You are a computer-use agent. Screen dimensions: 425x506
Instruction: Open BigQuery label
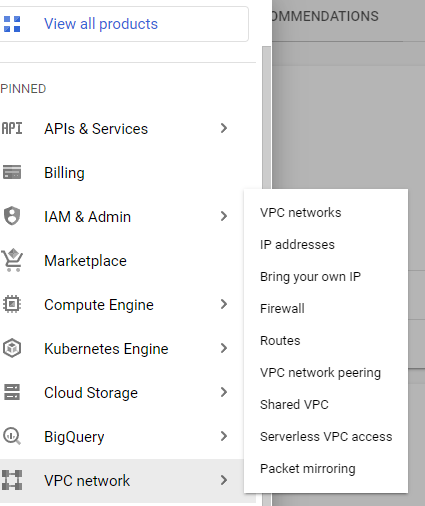pyautogui.click(x=74, y=437)
